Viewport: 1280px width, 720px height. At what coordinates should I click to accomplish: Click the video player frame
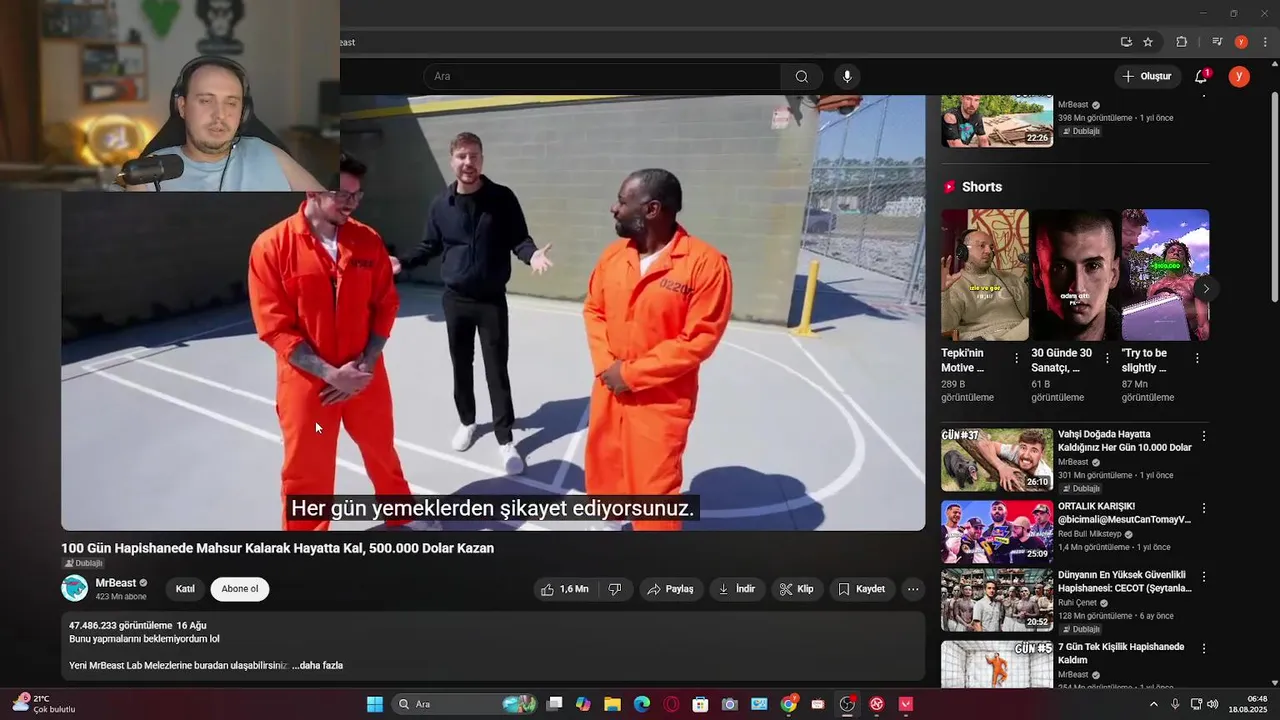(x=493, y=312)
